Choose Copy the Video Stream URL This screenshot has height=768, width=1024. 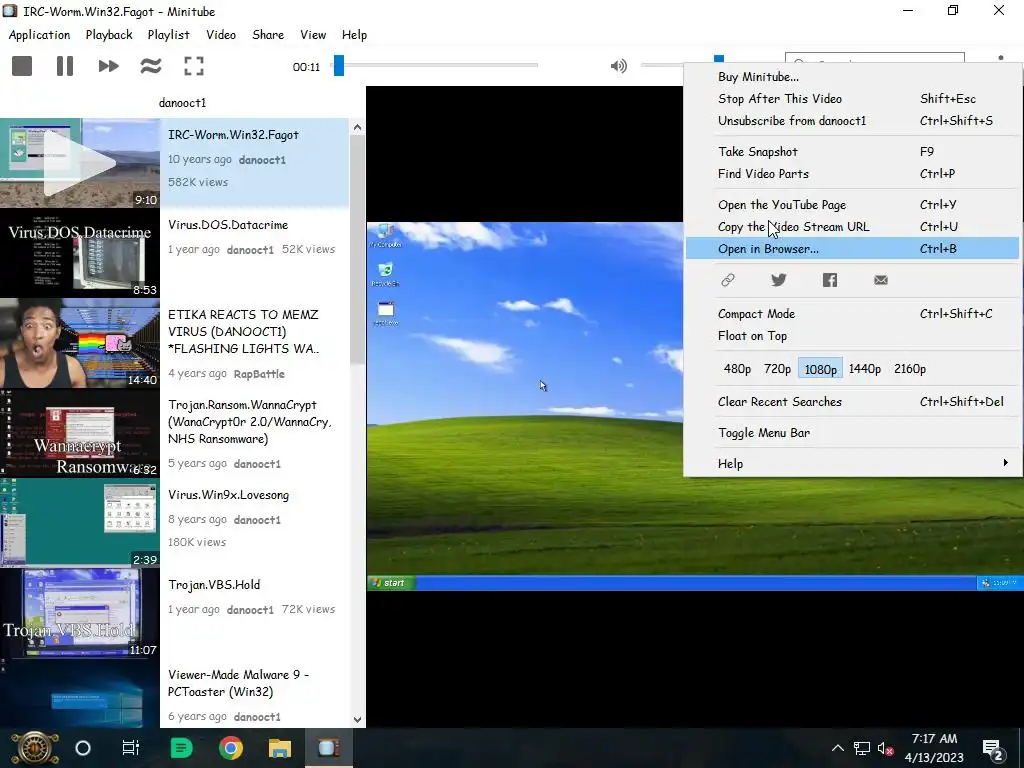pos(852,227)
